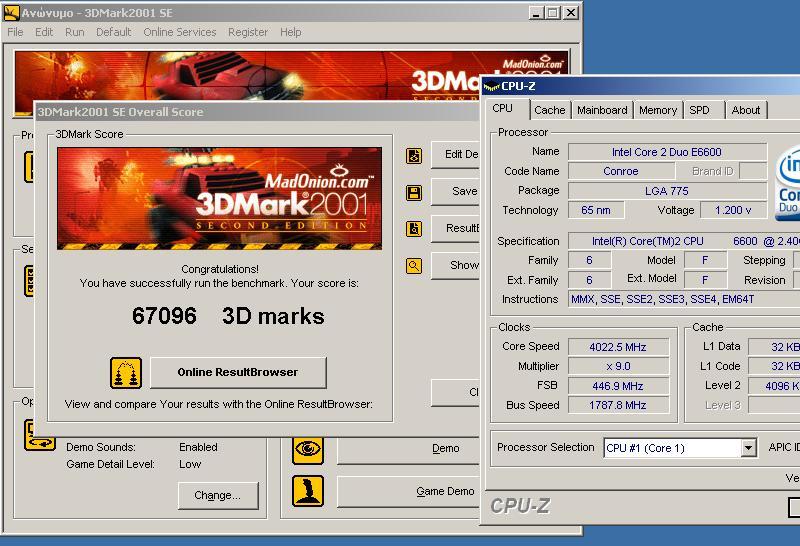Viewport: 800px width, 546px height.
Task: Click the Game Demo button
Action: 408,491
